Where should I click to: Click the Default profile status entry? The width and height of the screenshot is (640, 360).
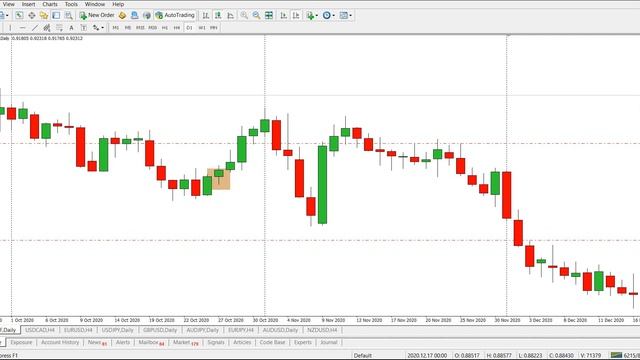point(362,356)
